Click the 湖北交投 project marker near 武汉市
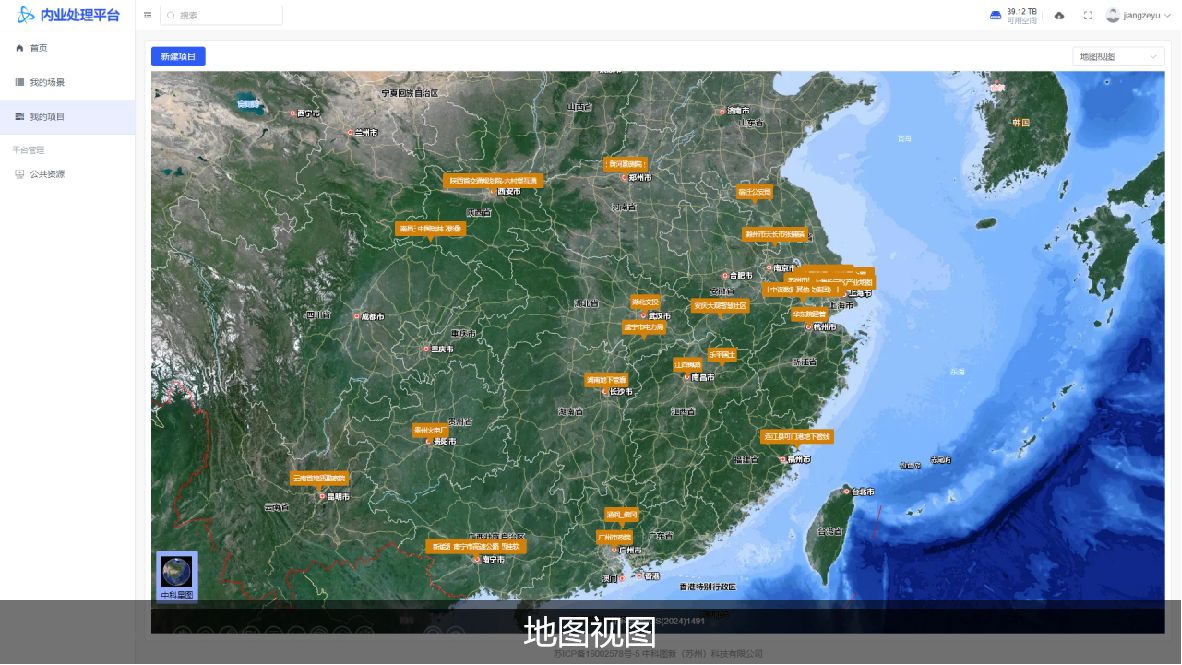 (x=645, y=302)
